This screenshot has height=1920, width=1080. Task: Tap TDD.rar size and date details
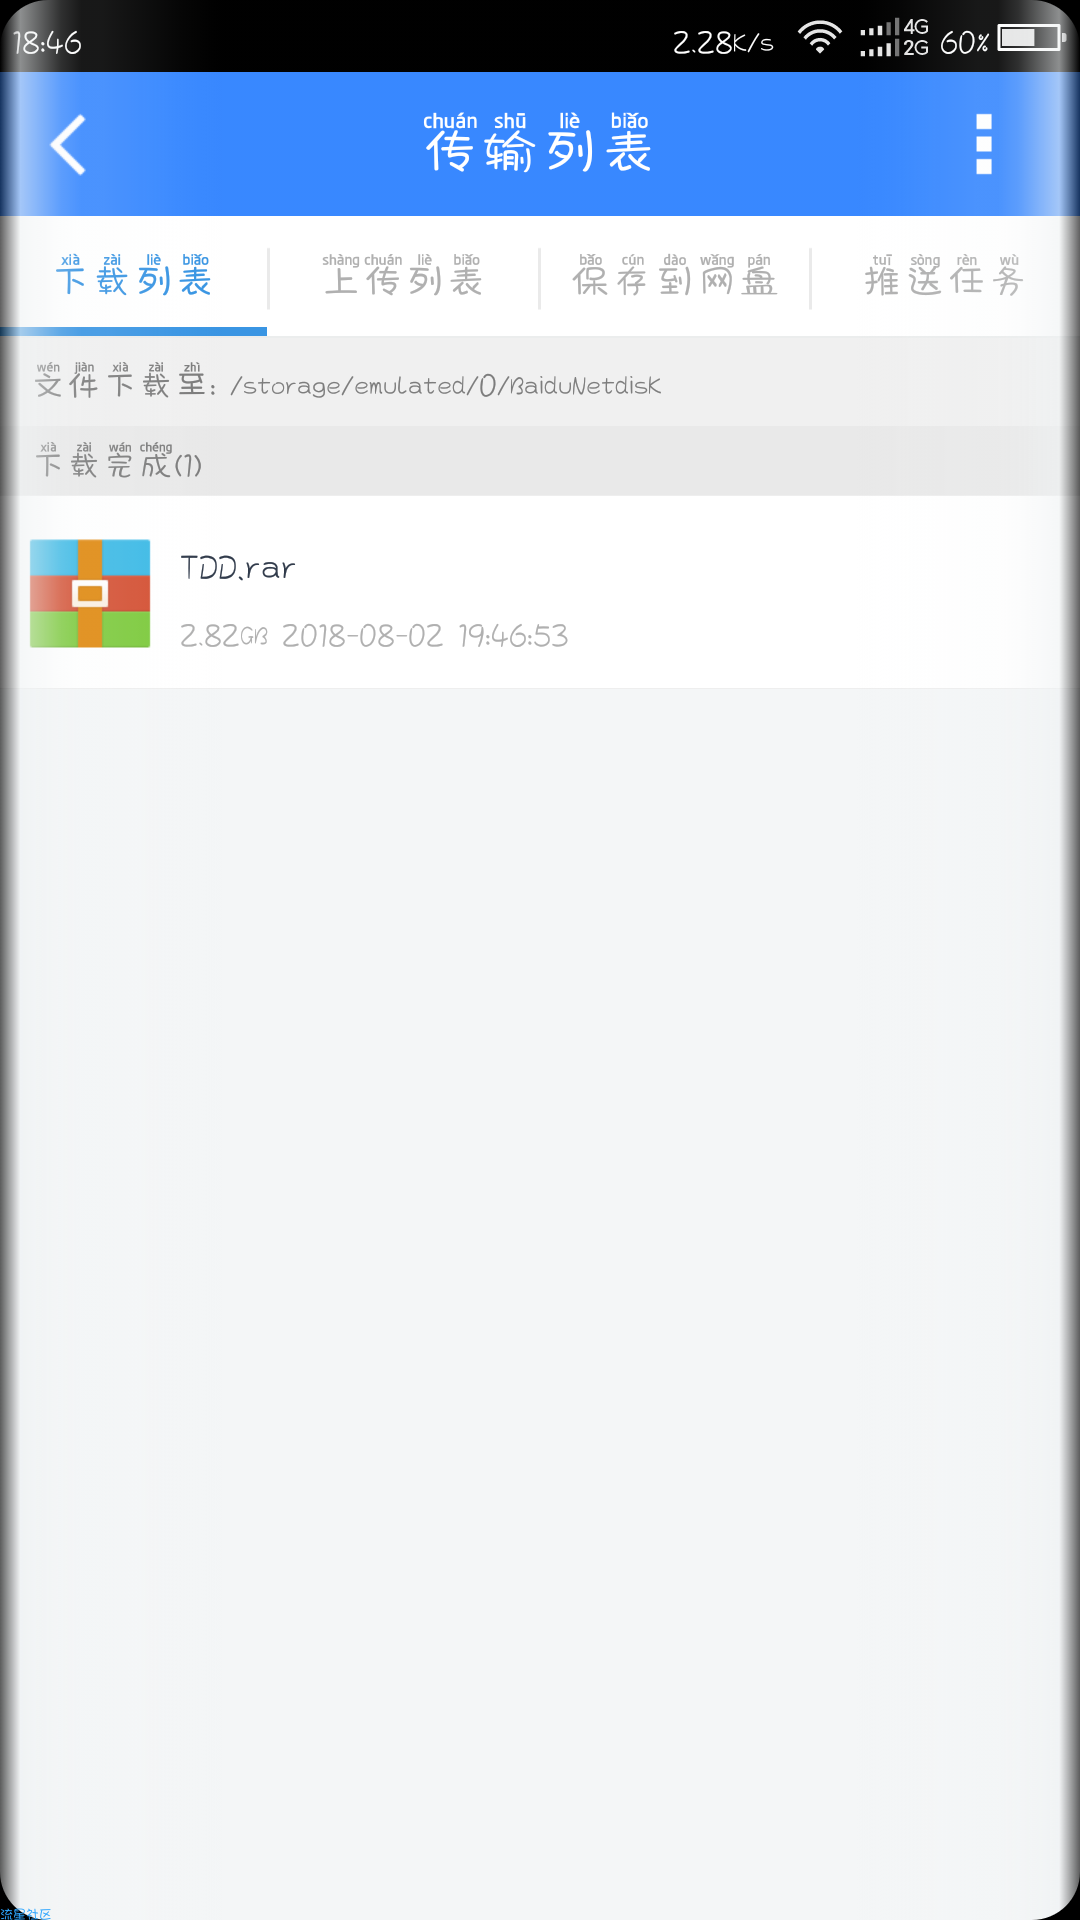point(374,636)
